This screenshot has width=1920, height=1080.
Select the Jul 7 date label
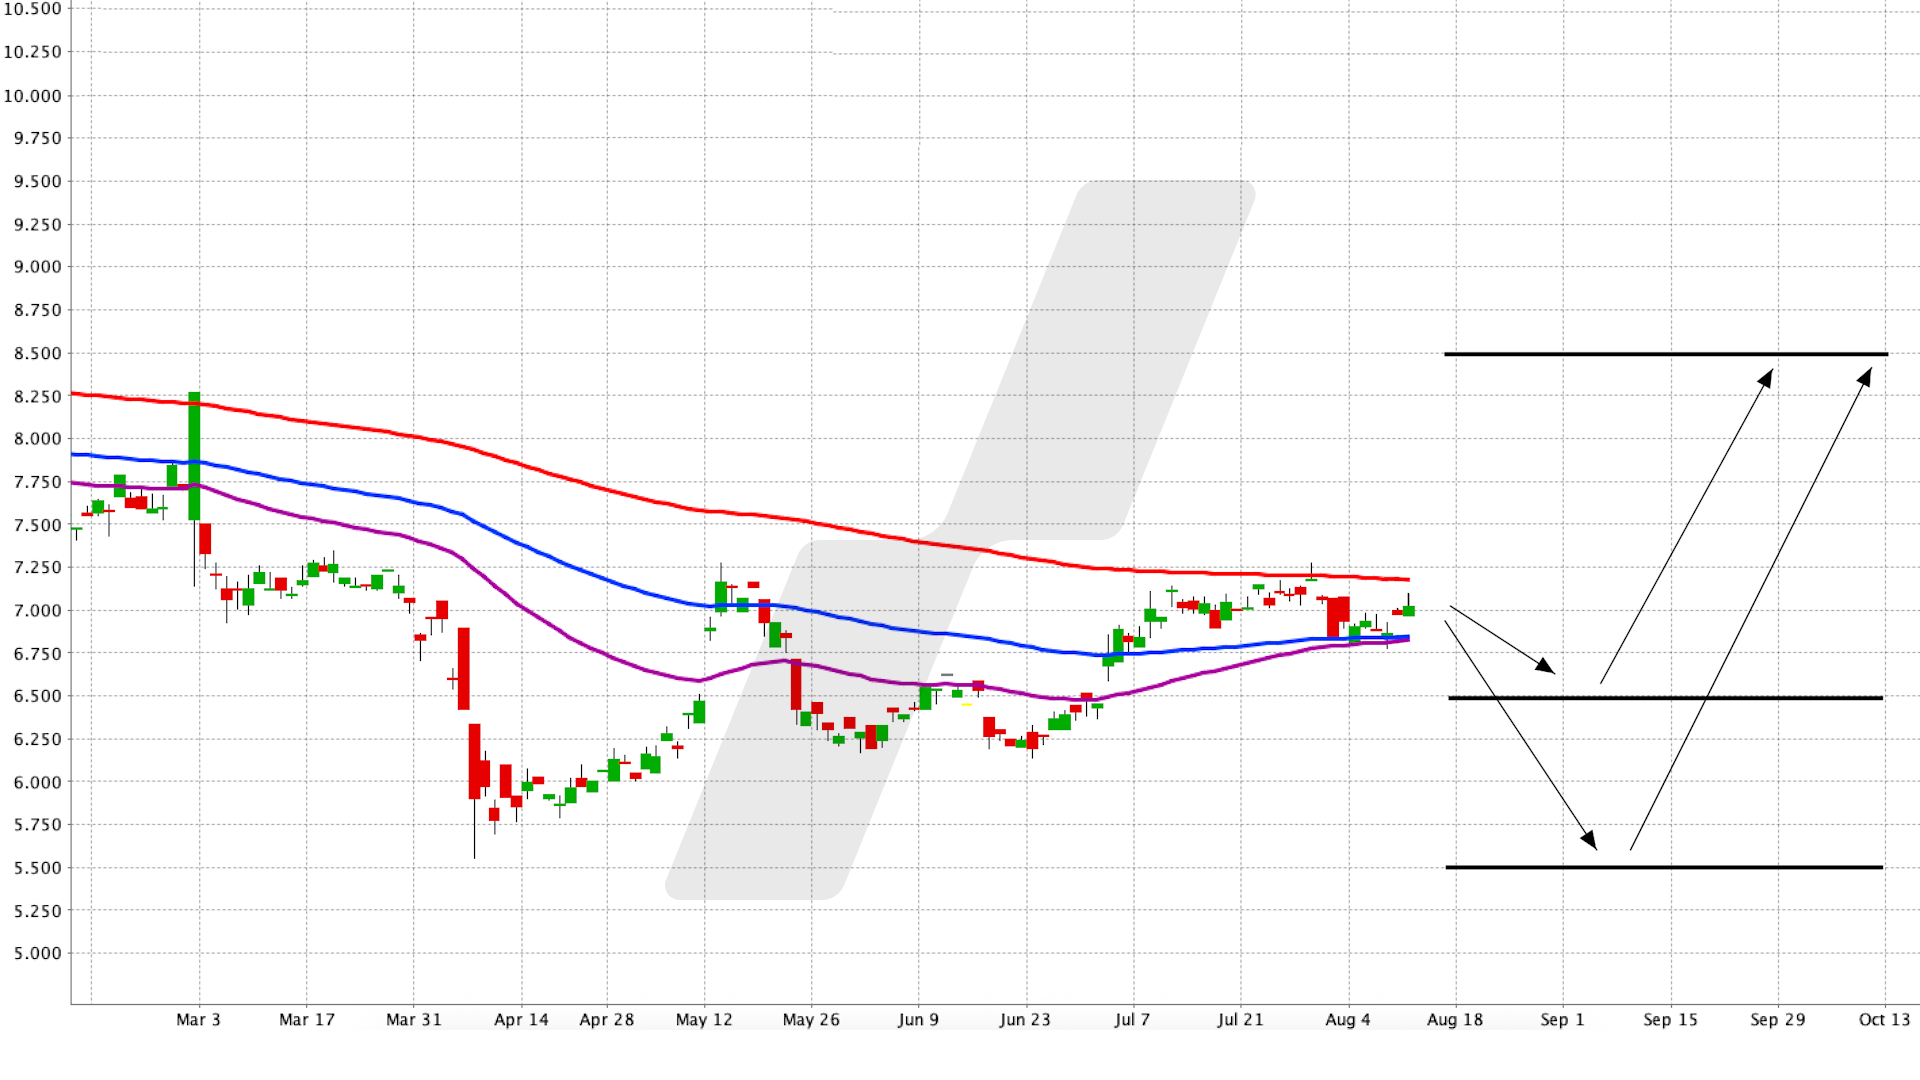1132,1020
